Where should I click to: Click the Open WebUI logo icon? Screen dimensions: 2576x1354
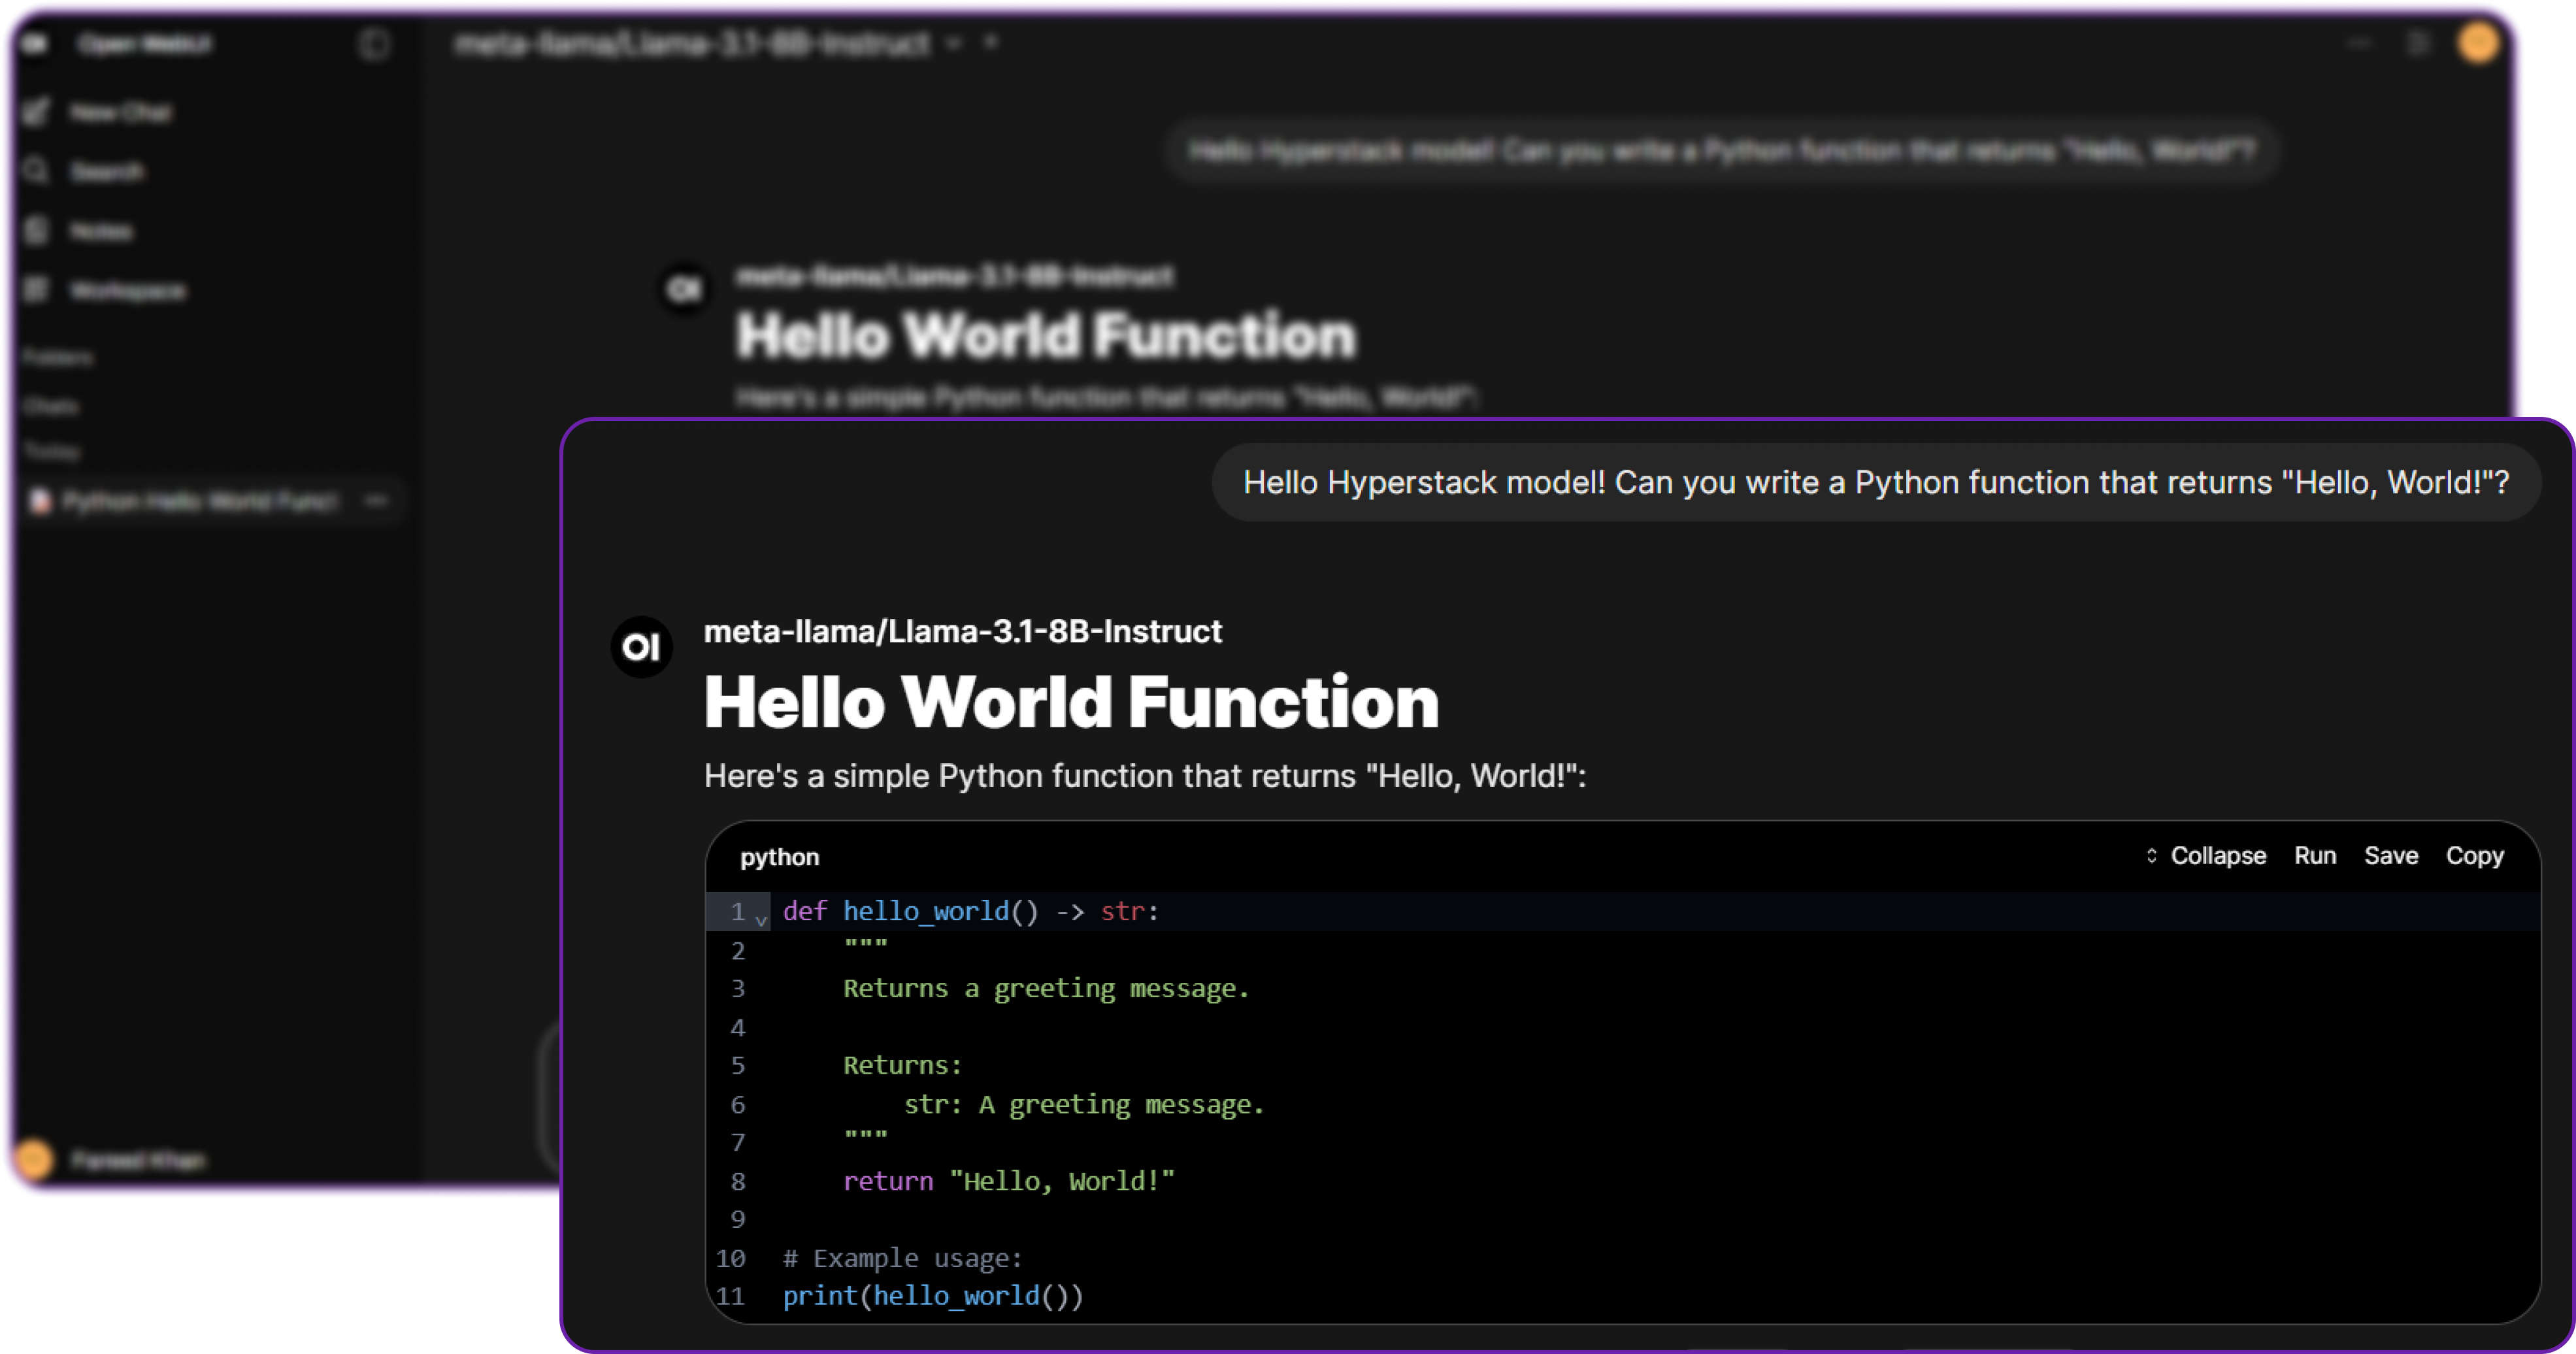pos(35,44)
